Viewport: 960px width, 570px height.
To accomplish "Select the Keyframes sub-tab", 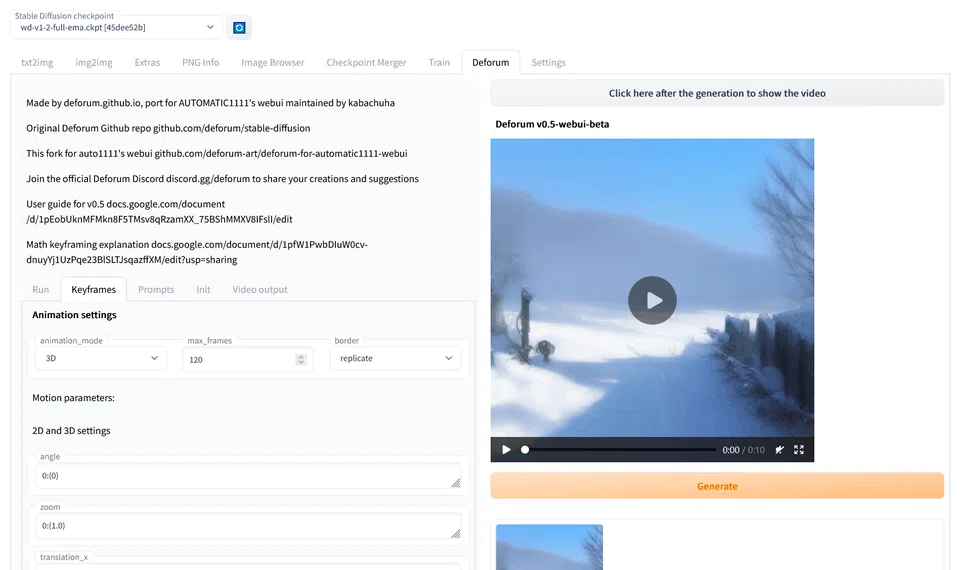I will pyautogui.click(x=93, y=290).
